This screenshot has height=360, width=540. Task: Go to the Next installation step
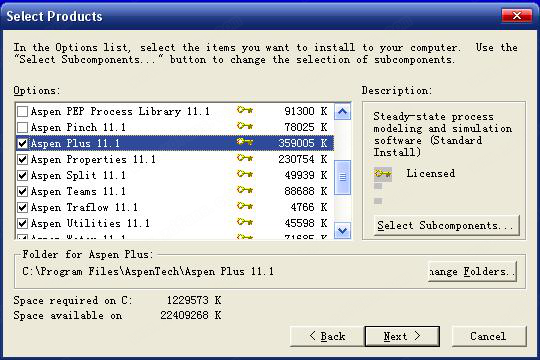pyautogui.click(x=402, y=336)
